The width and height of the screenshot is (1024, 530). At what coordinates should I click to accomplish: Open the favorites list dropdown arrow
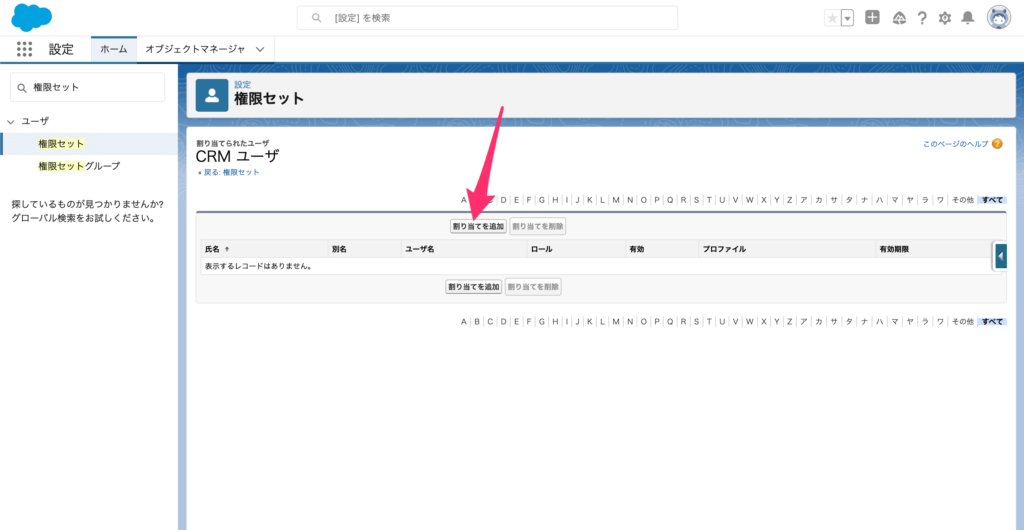(848, 18)
